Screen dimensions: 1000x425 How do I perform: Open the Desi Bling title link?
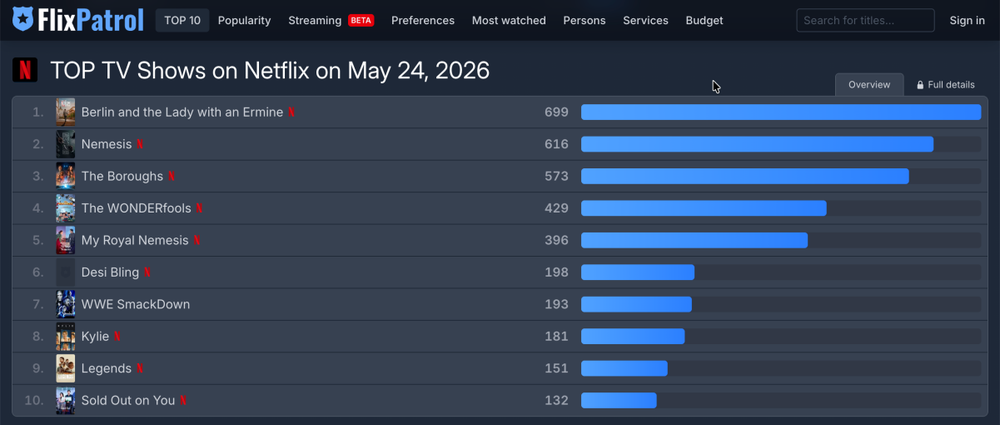pyautogui.click(x=110, y=272)
